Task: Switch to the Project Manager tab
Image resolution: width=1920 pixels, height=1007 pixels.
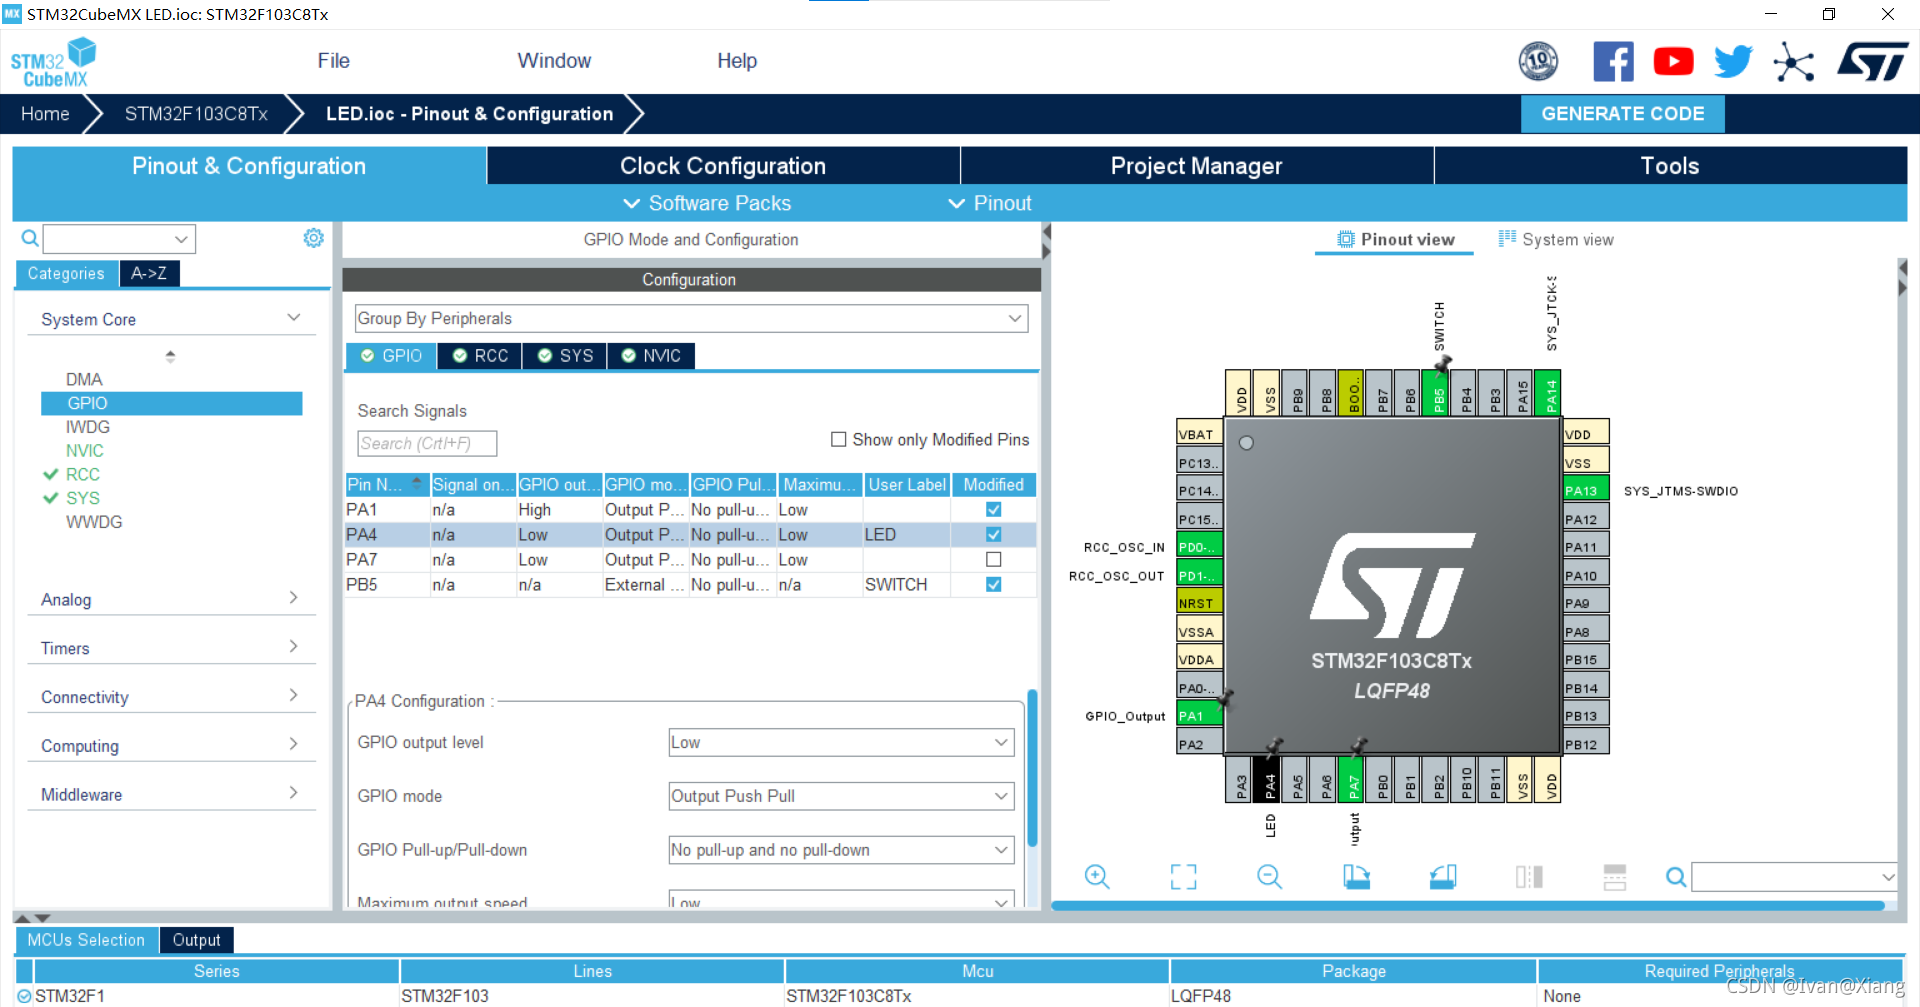Action: click(x=1197, y=166)
